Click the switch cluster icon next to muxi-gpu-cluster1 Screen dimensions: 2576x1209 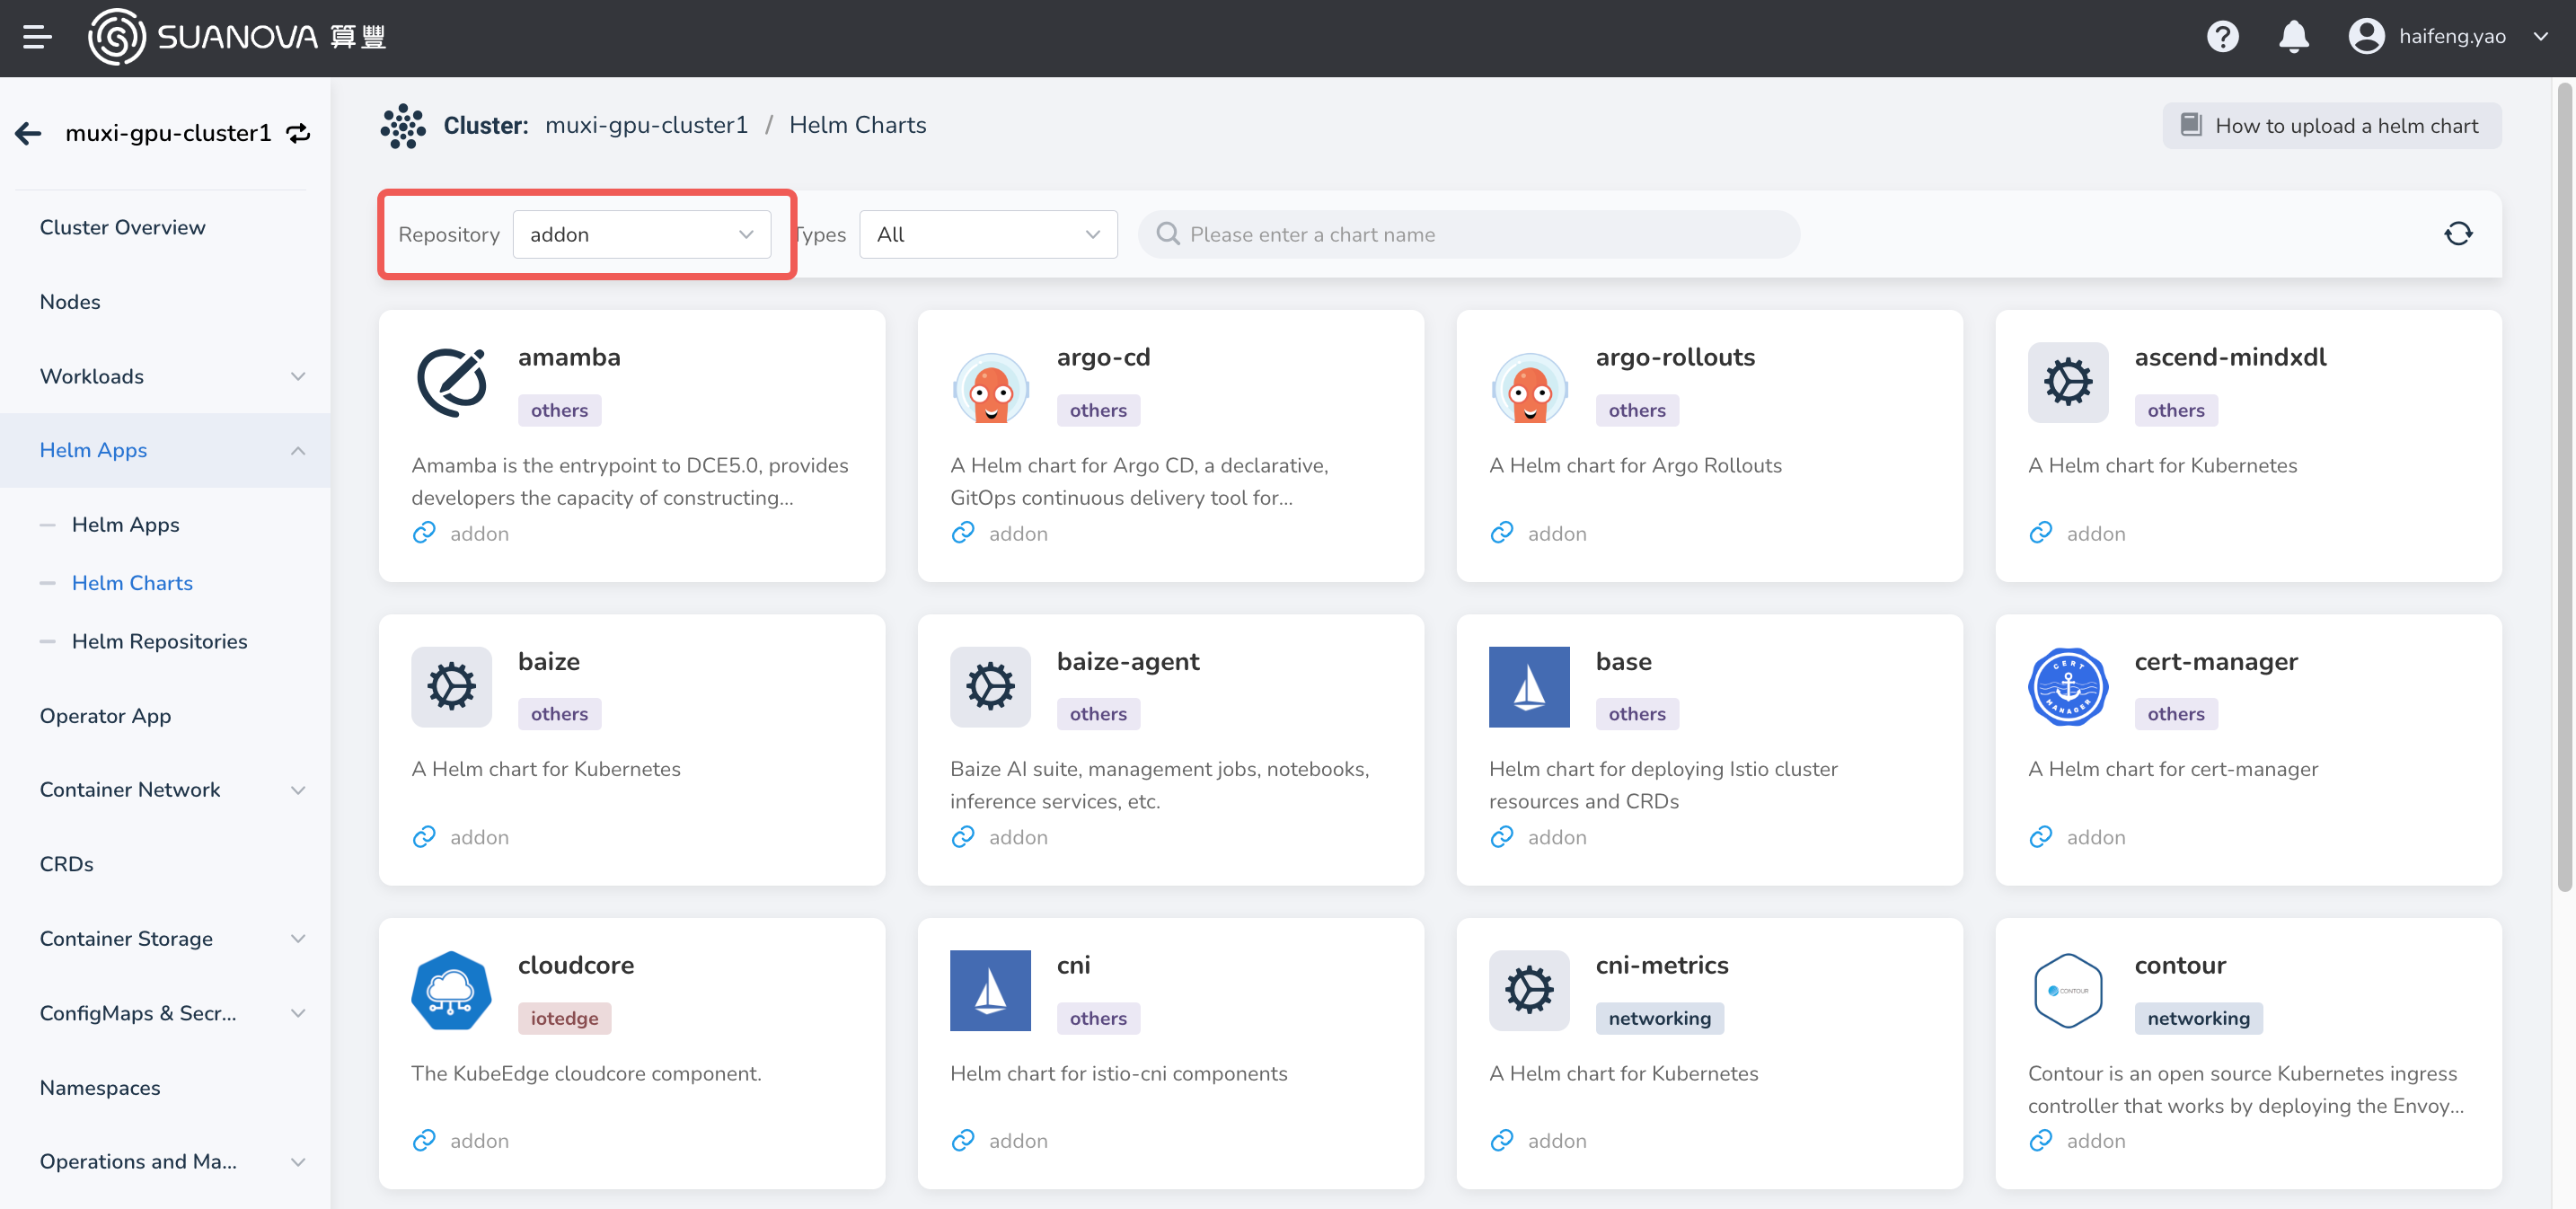pos(298,133)
